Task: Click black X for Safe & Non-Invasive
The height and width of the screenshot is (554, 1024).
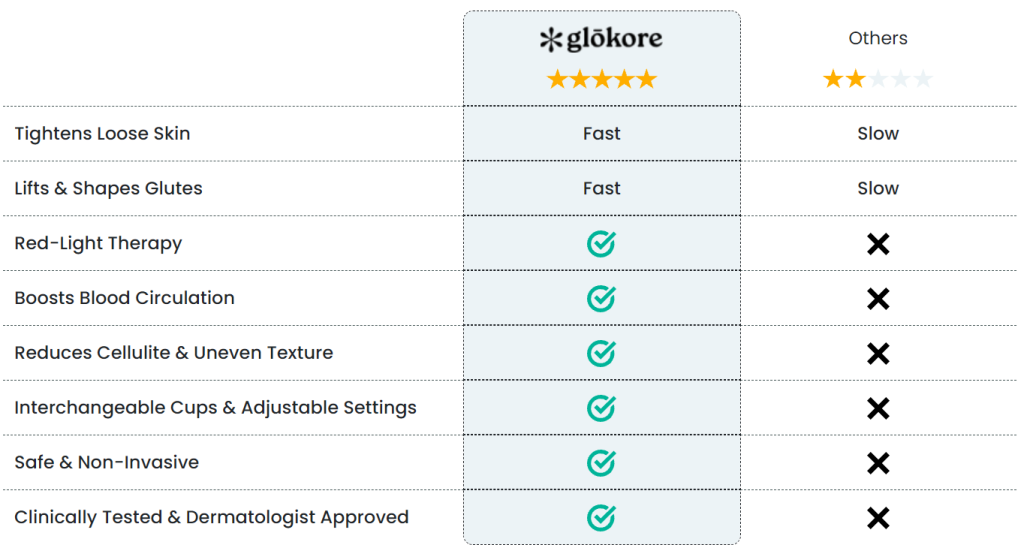Action: click(878, 464)
